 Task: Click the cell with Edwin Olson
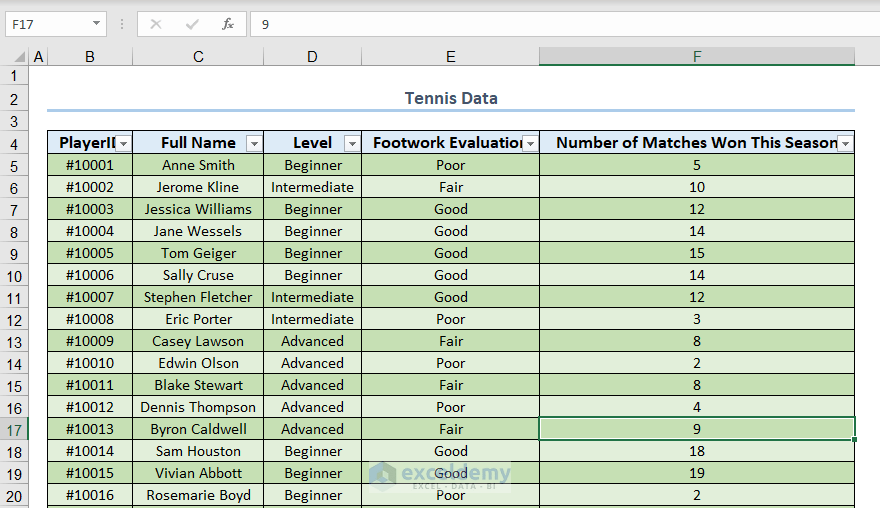click(x=198, y=363)
